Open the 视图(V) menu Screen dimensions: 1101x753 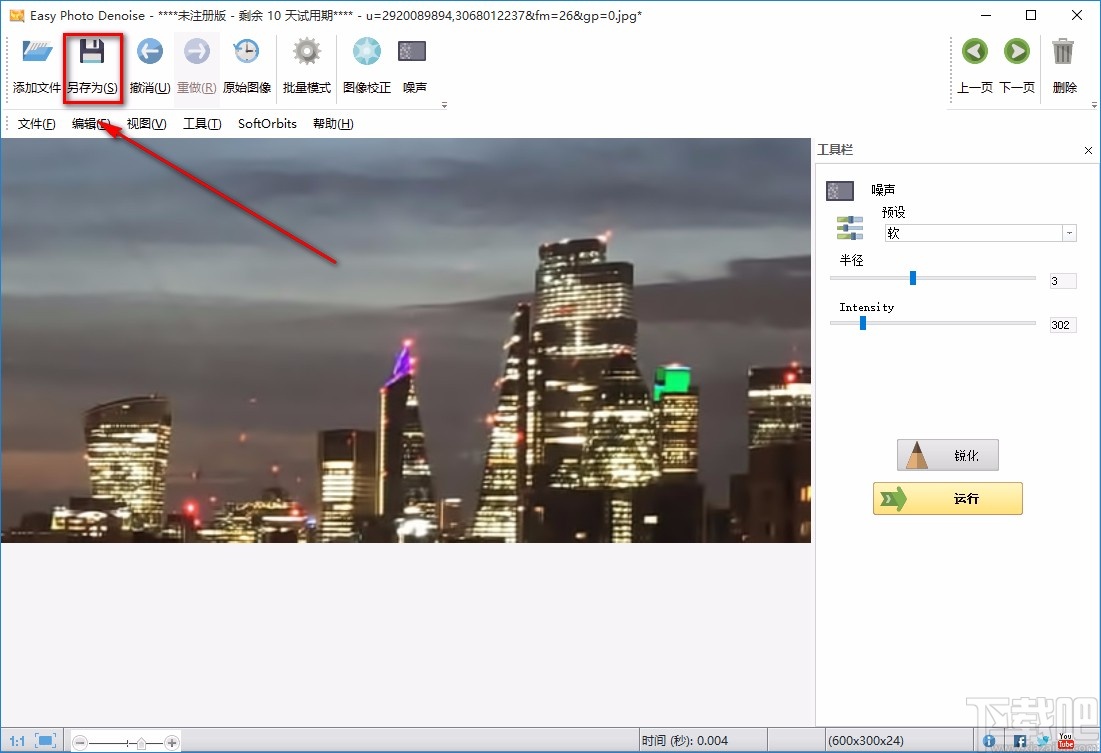[146, 124]
